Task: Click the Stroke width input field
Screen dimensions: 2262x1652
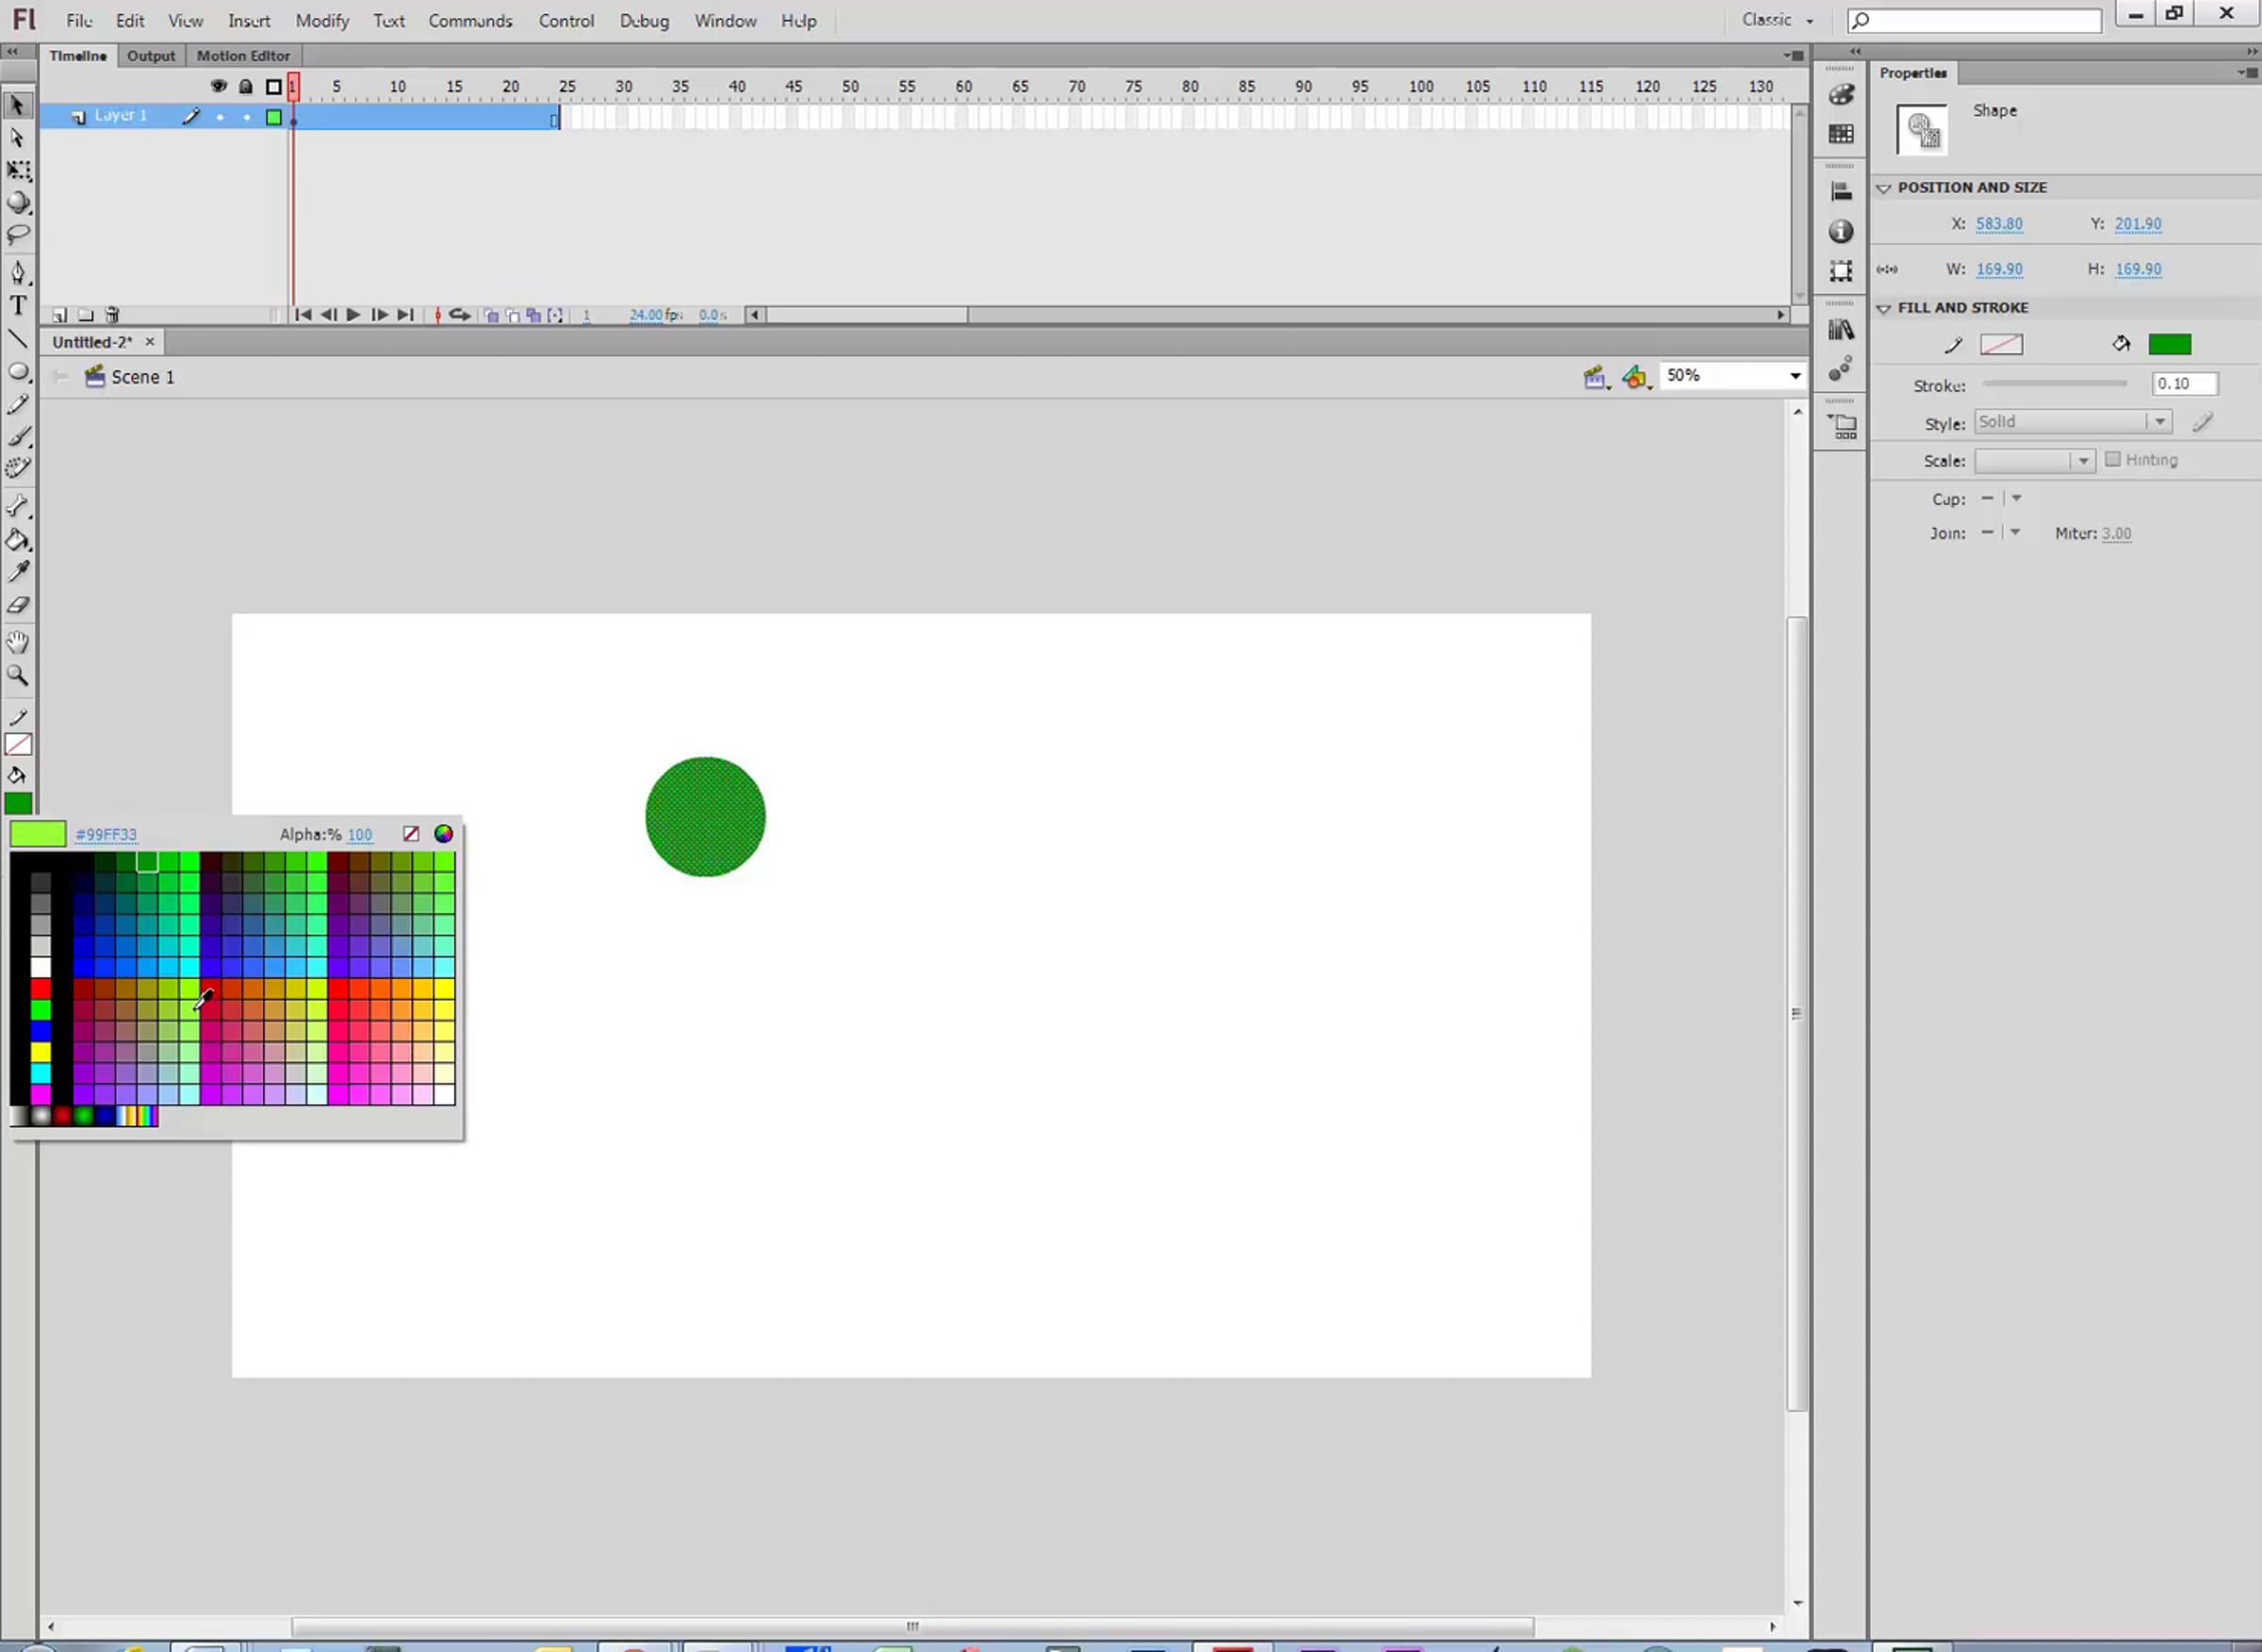Action: point(2183,384)
